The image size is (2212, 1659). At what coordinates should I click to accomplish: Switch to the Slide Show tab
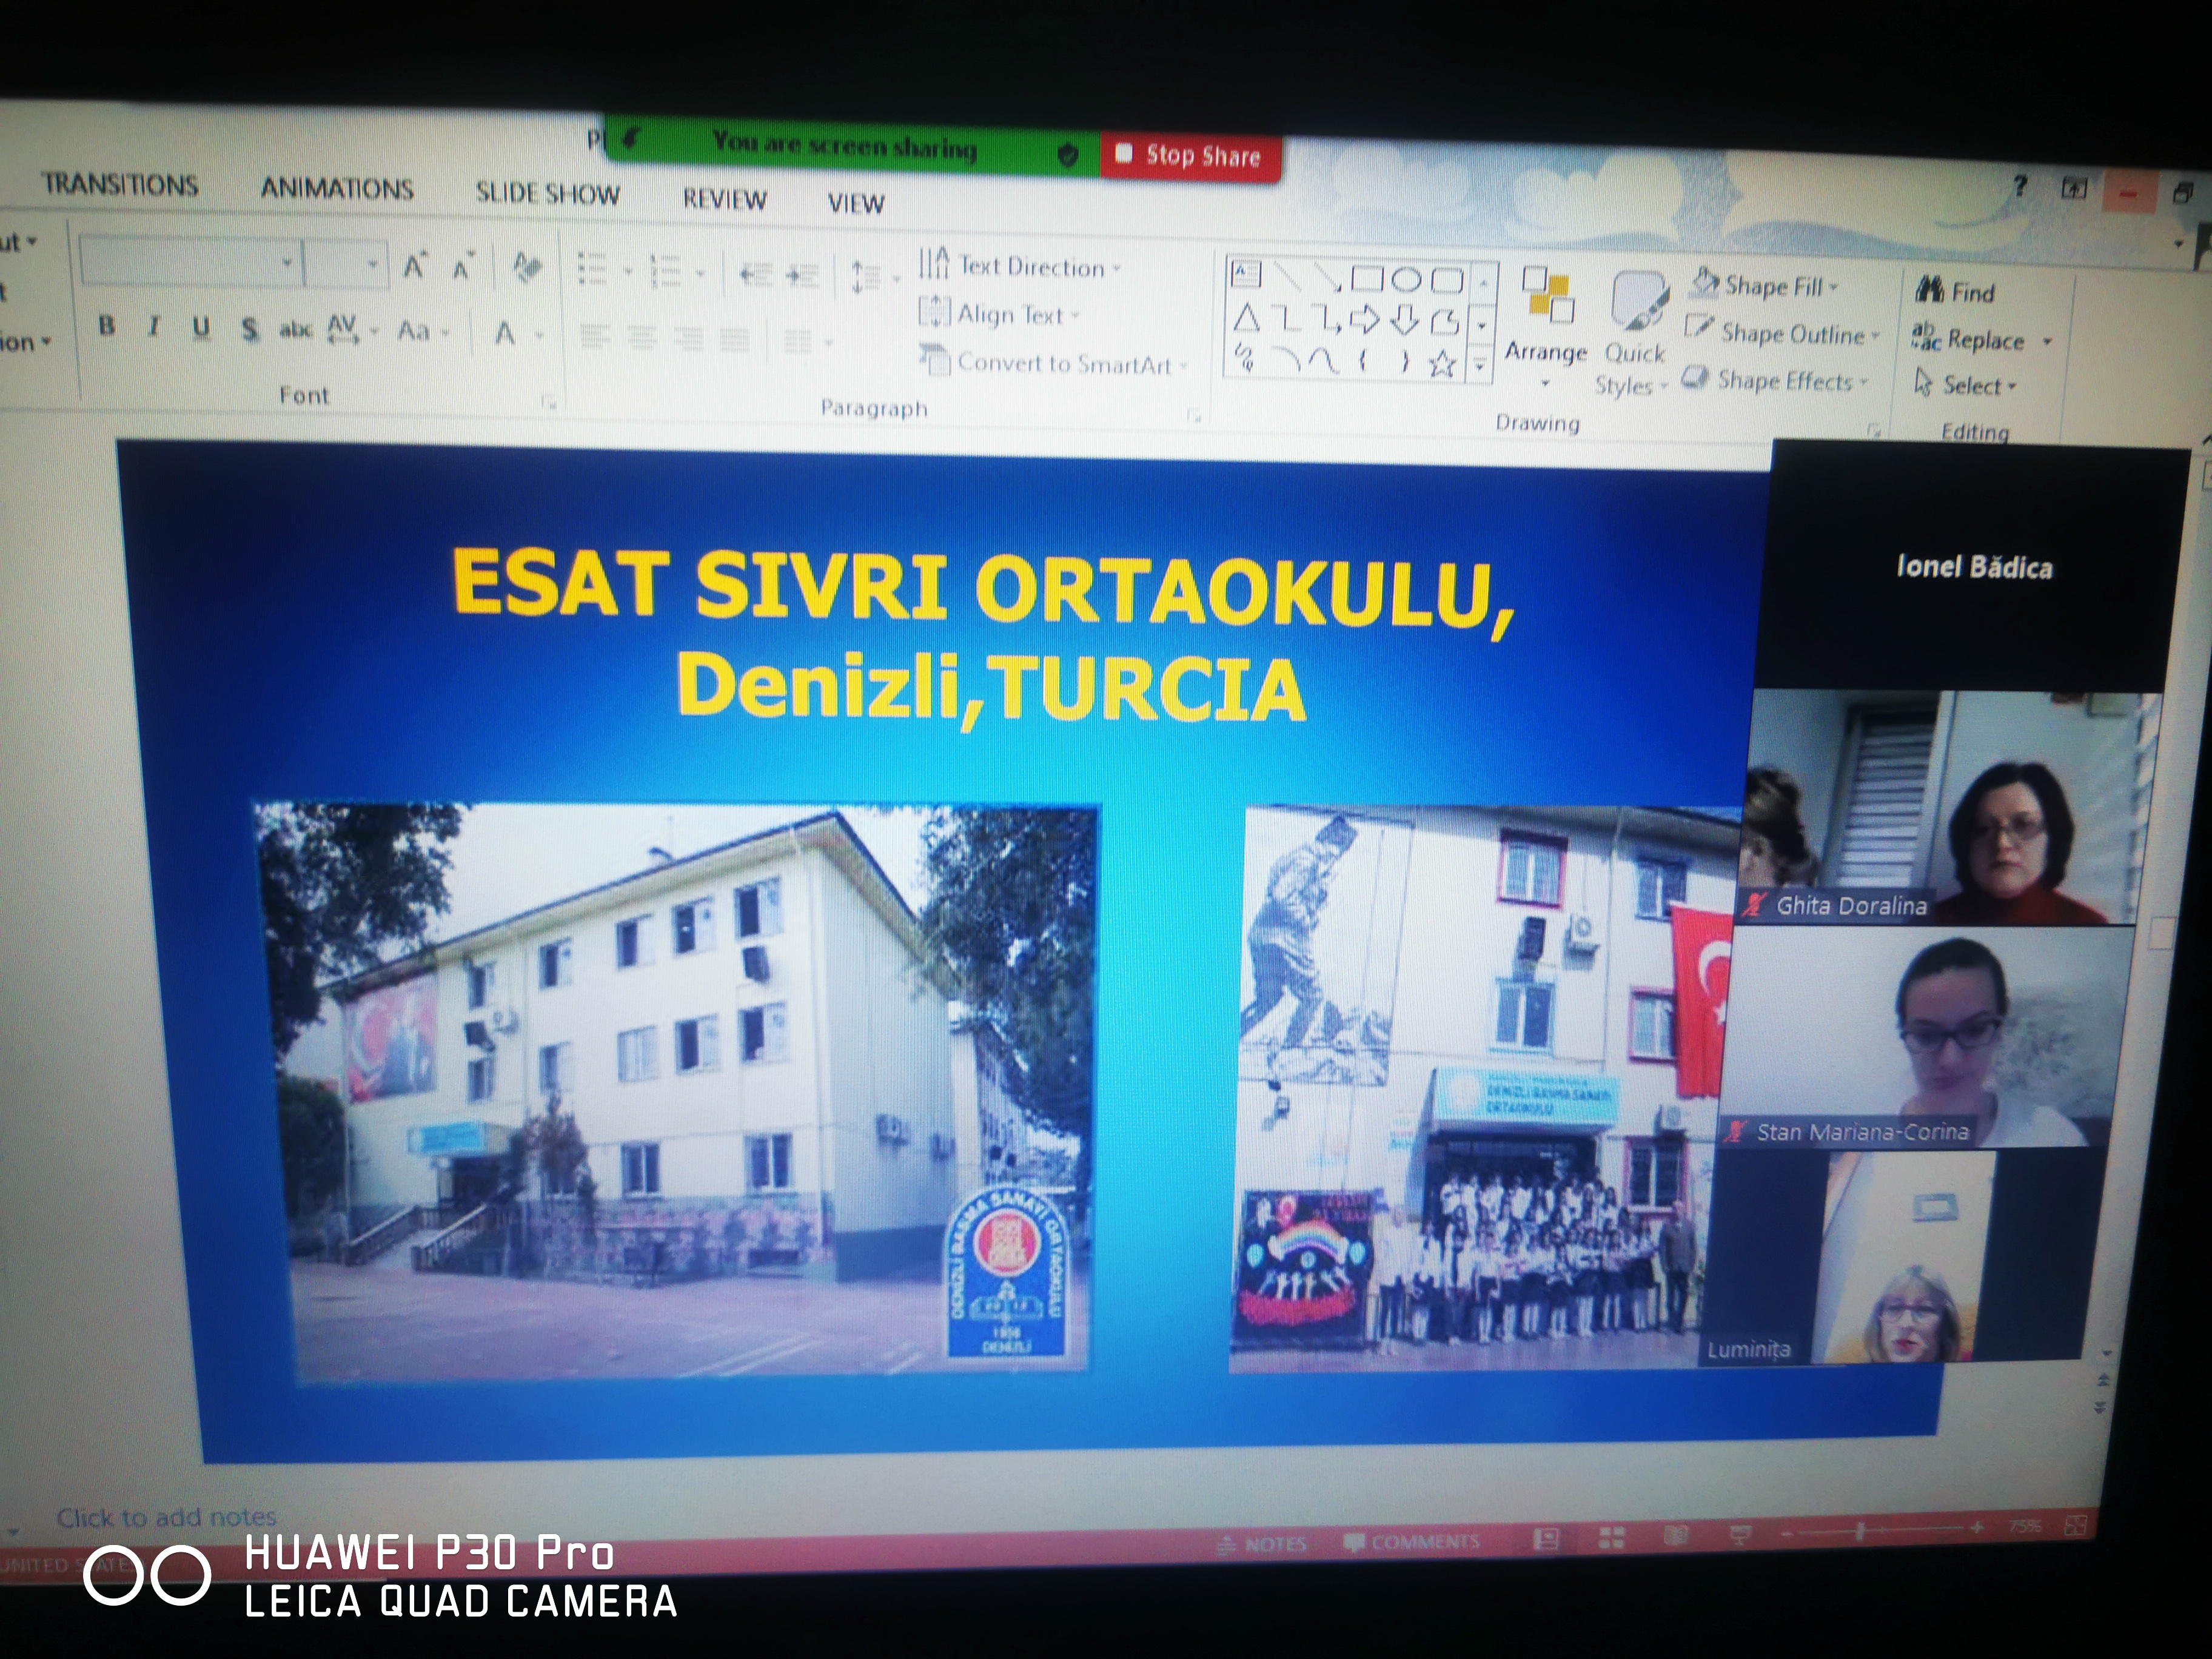547,193
